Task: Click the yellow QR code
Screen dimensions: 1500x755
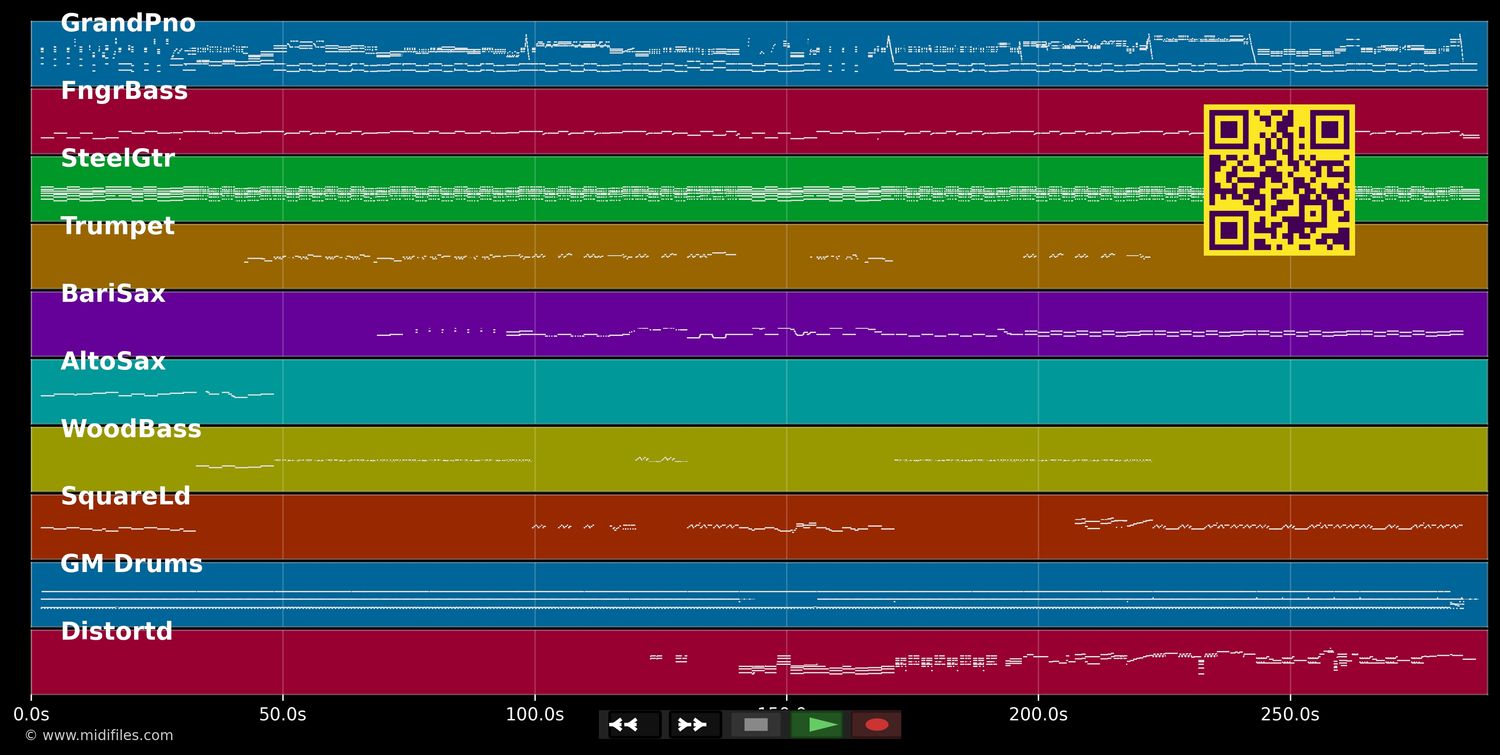Action: click(1279, 180)
